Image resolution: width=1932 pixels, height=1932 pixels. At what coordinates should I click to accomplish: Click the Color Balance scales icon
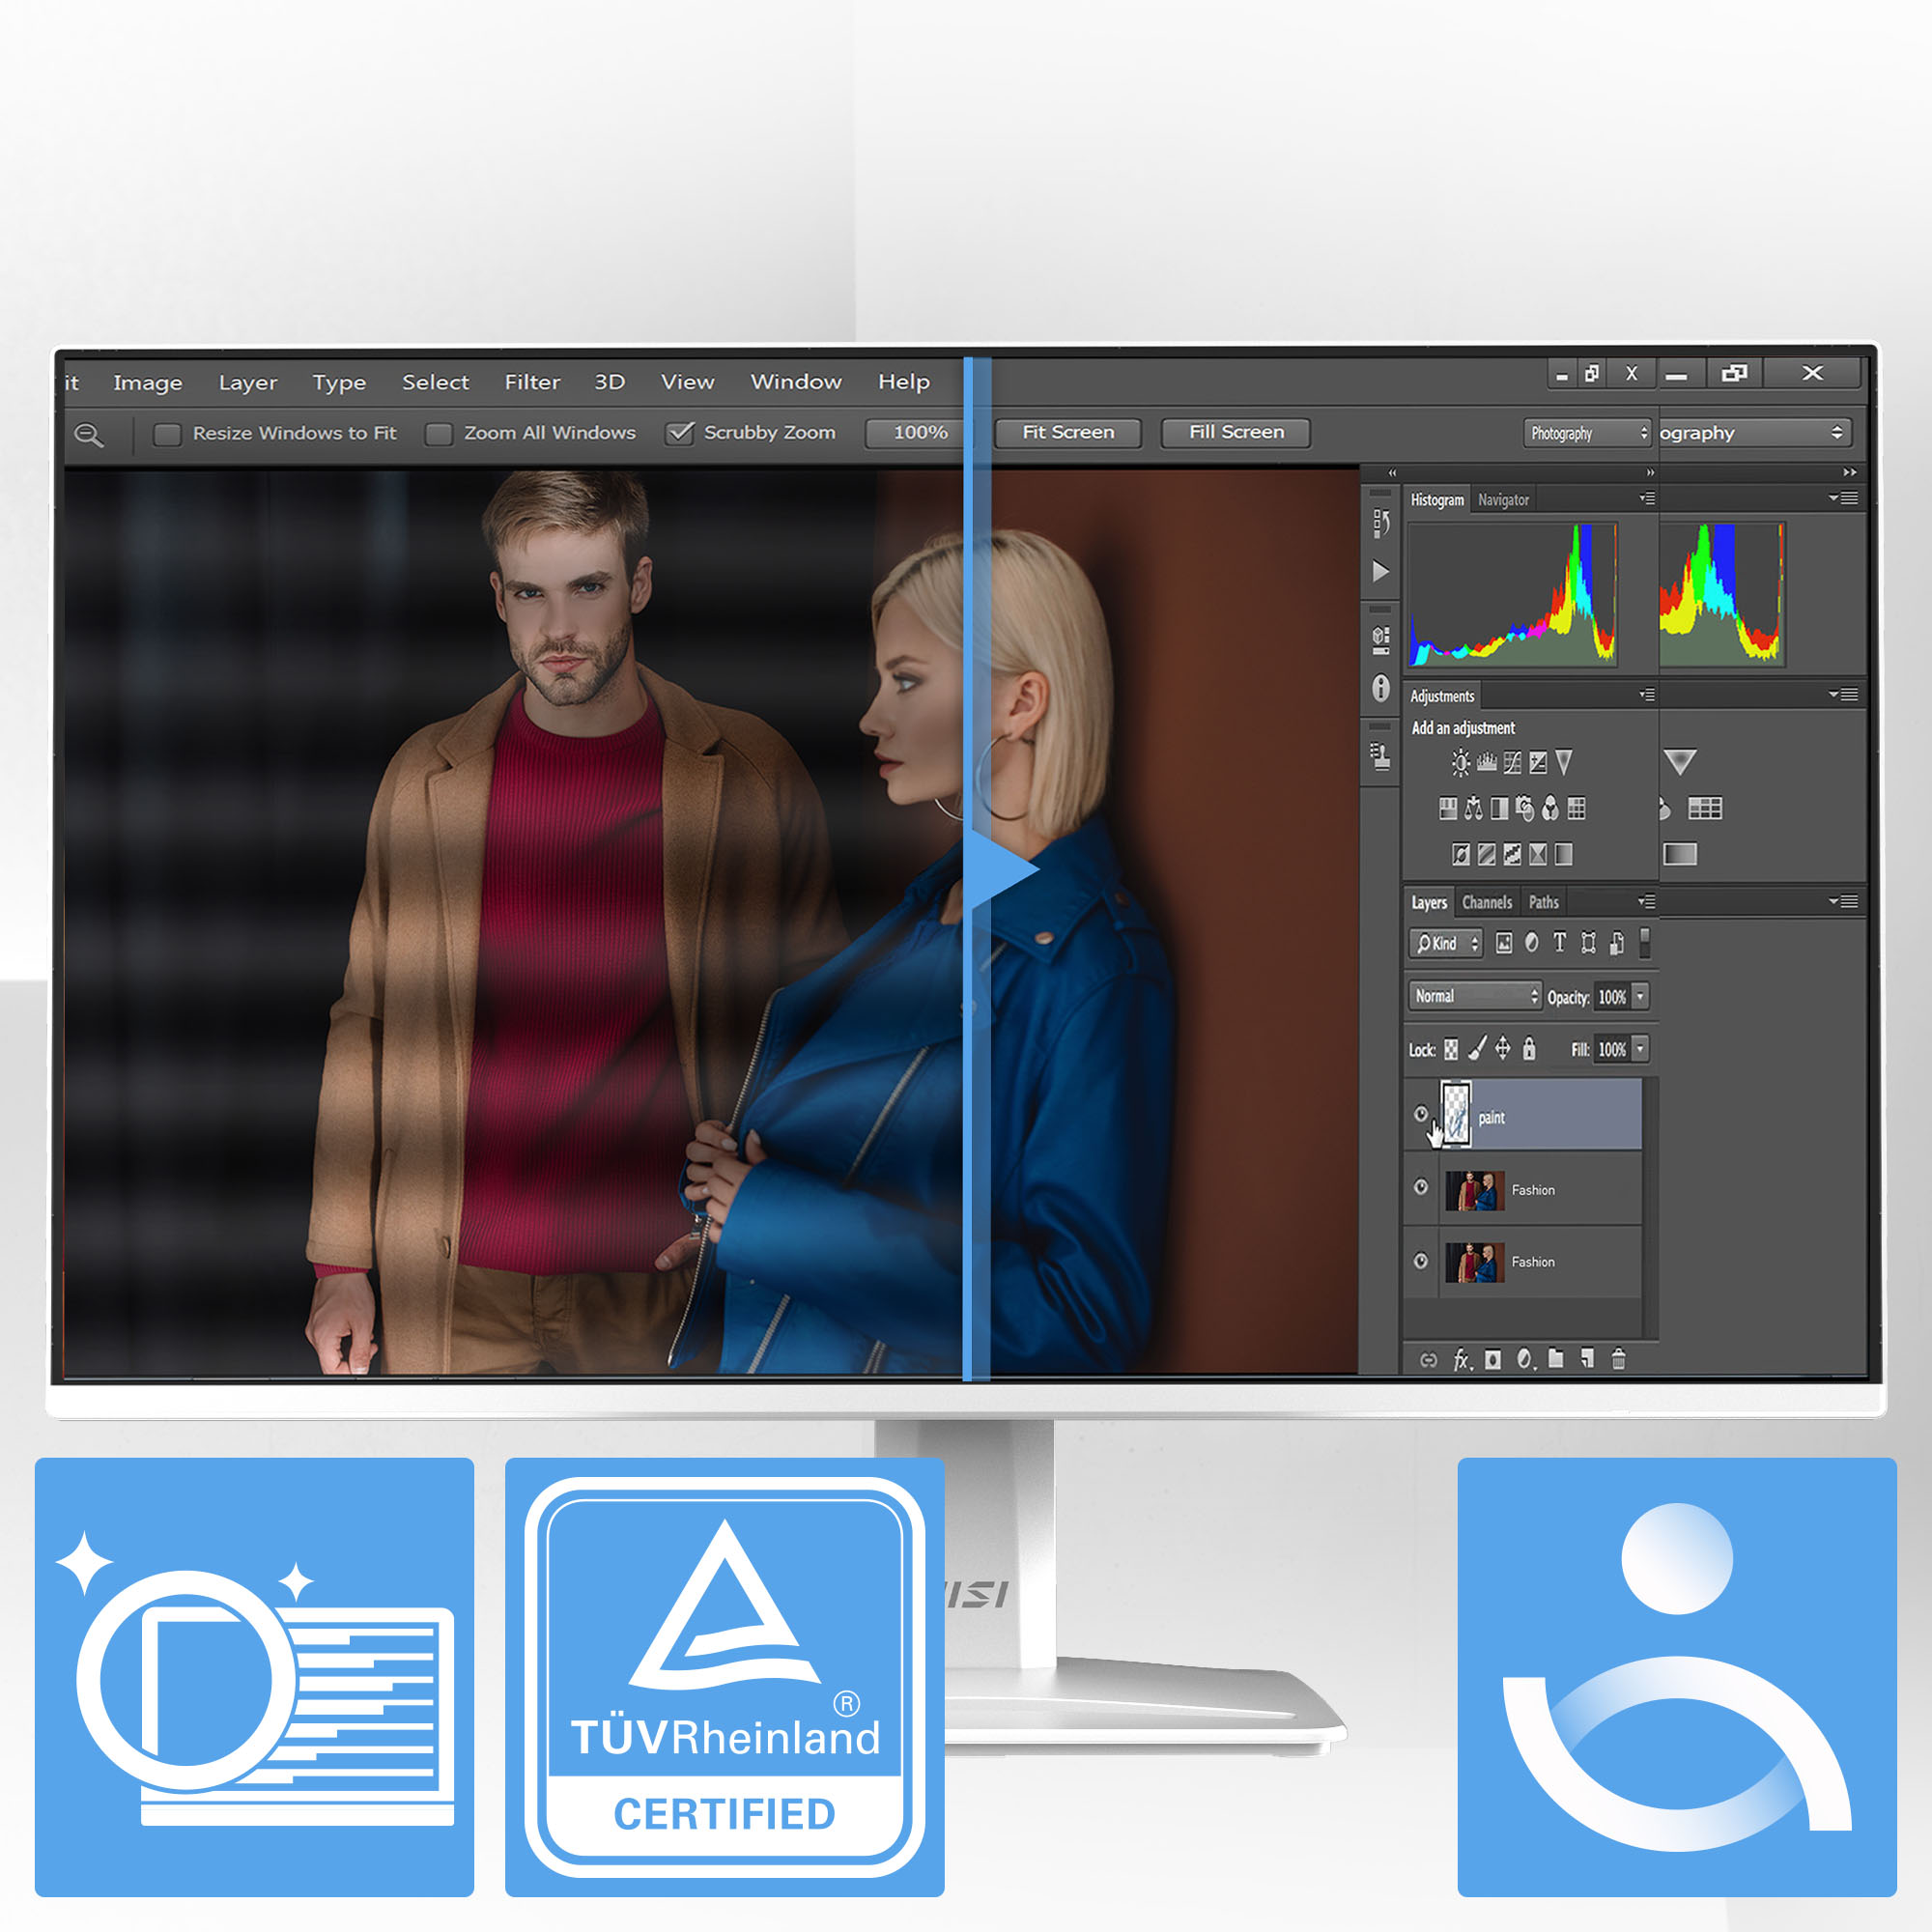tap(1473, 808)
